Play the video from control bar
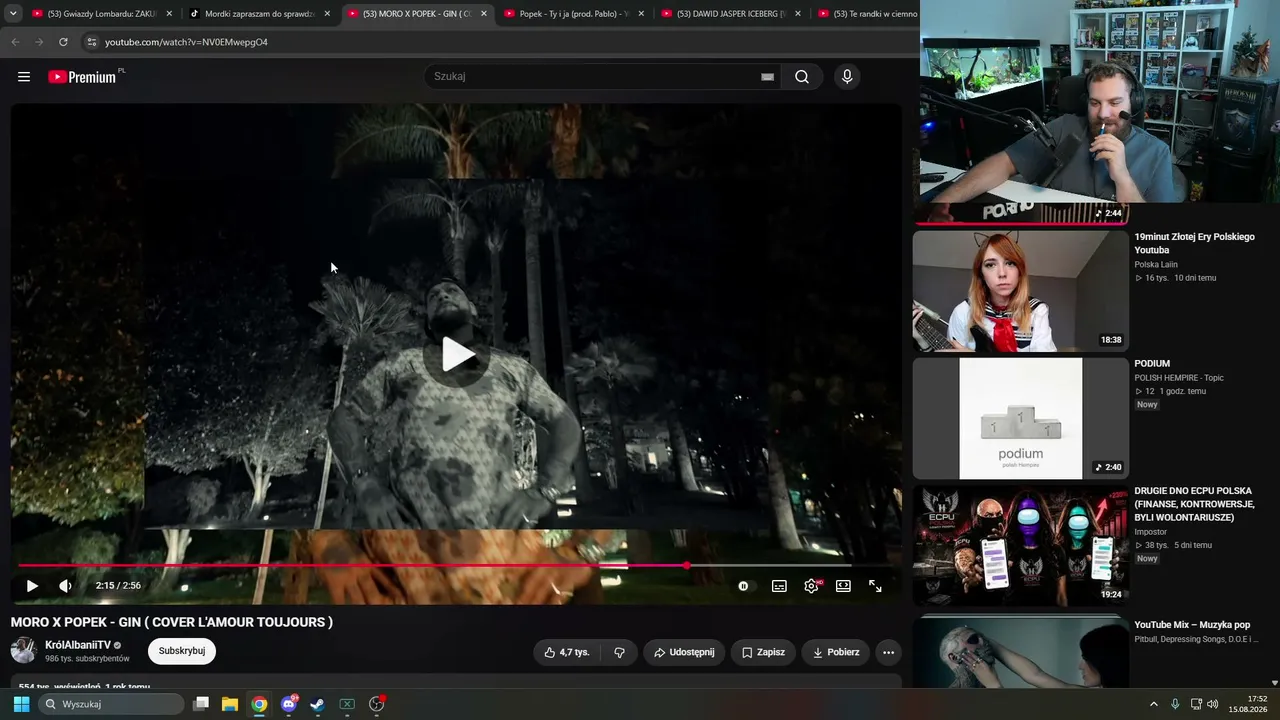The image size is (1280, 720). click(x=32, y=586)
